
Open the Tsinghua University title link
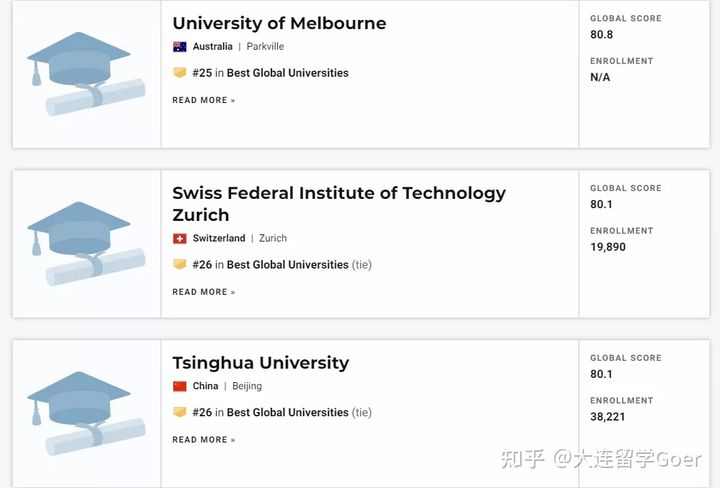coord(260,363)
